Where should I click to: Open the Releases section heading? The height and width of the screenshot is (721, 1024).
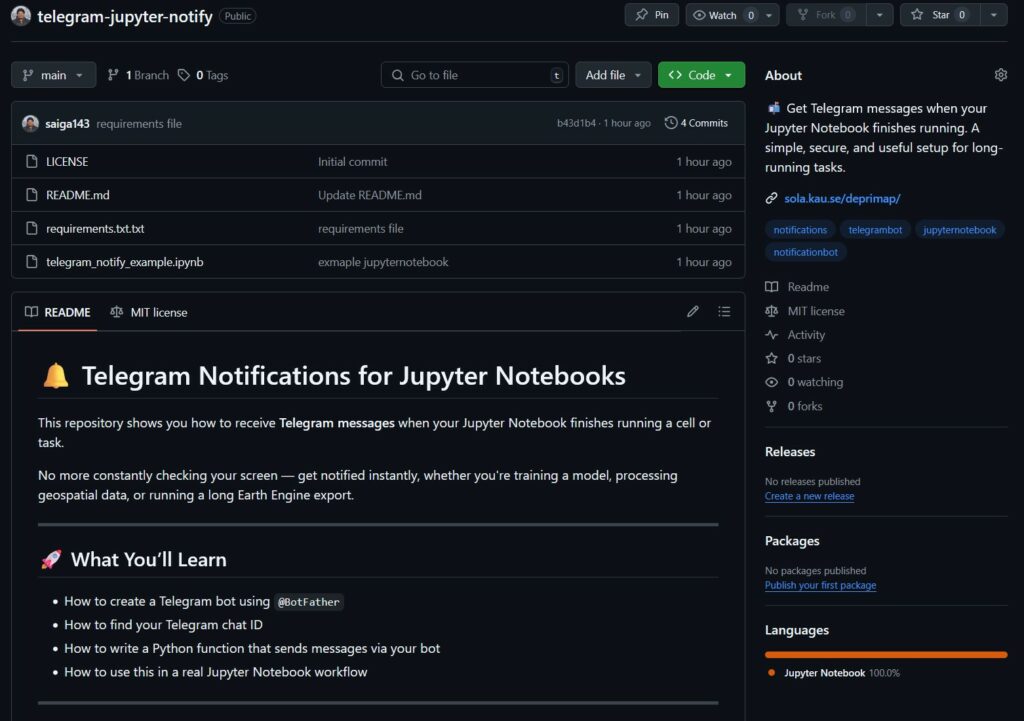(x=790, y=451)
